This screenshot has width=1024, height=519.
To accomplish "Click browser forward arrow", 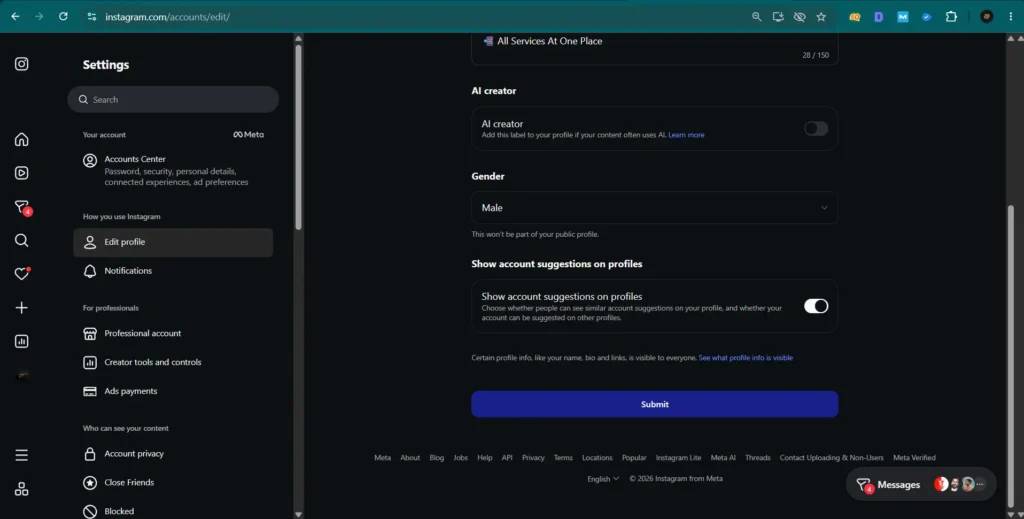I will (39, 16).
